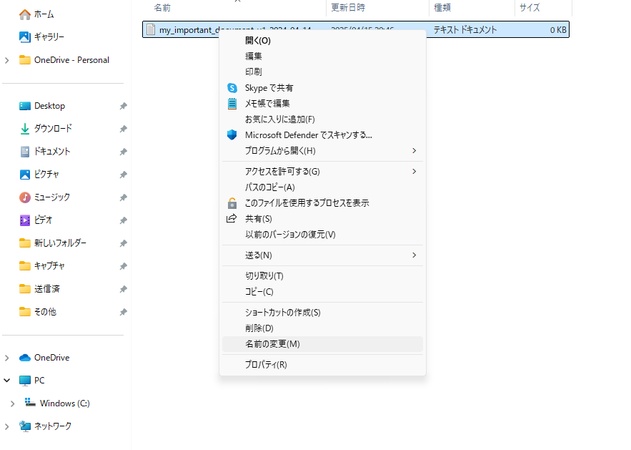Click the share icon beside 共有(S)
This screenshot has width=631, height=450.
[231, 219]
